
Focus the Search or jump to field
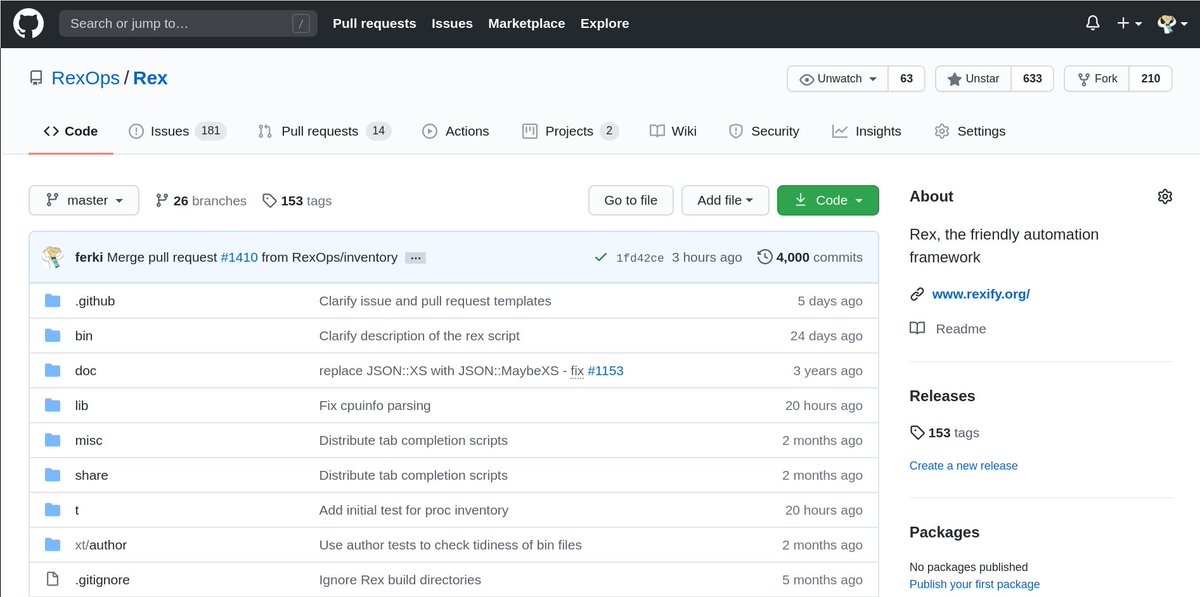[188, 23]
